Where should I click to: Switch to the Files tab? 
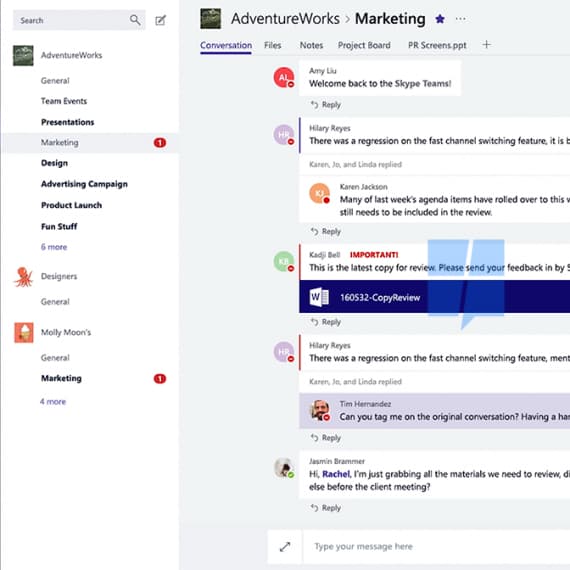pyautogui.click(x=273, y=45)
